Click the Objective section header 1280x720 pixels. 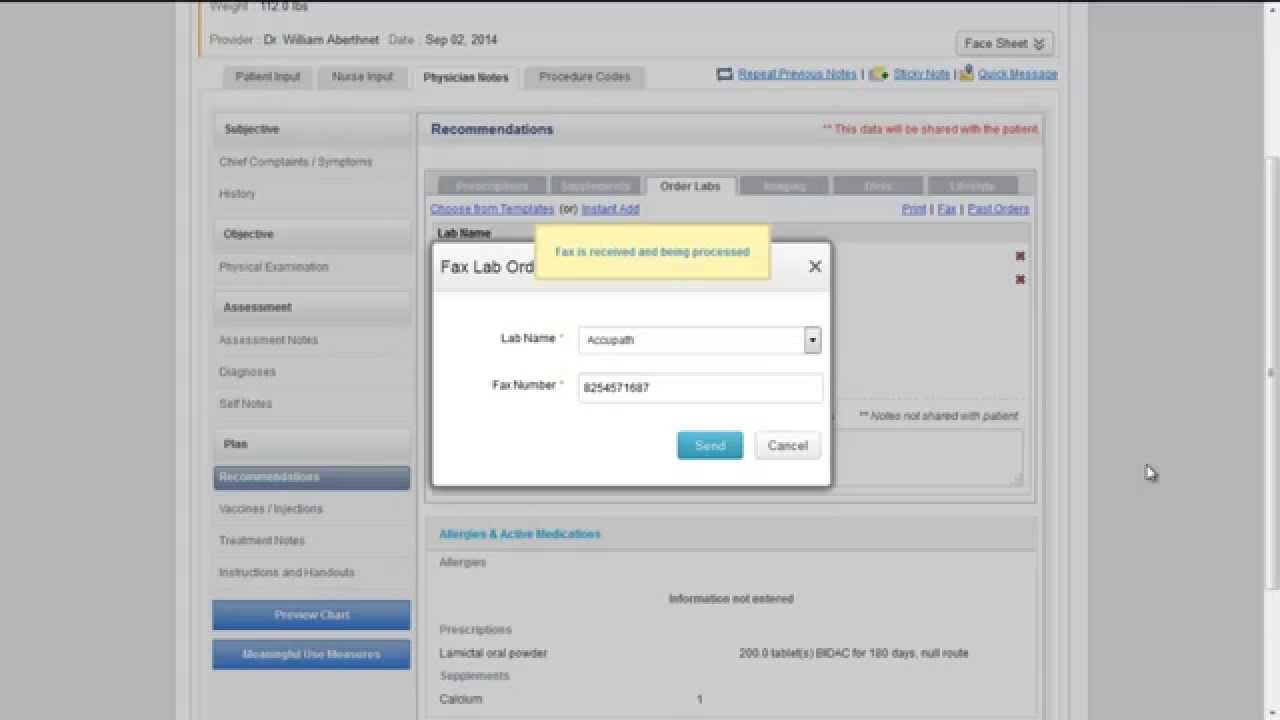[x=312, y=234]
